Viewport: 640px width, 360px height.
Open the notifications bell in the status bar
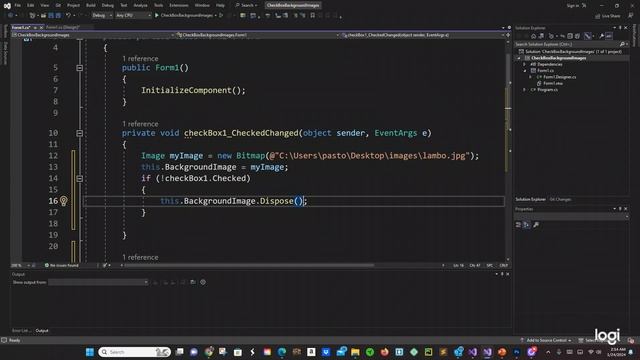coord(631,340)
